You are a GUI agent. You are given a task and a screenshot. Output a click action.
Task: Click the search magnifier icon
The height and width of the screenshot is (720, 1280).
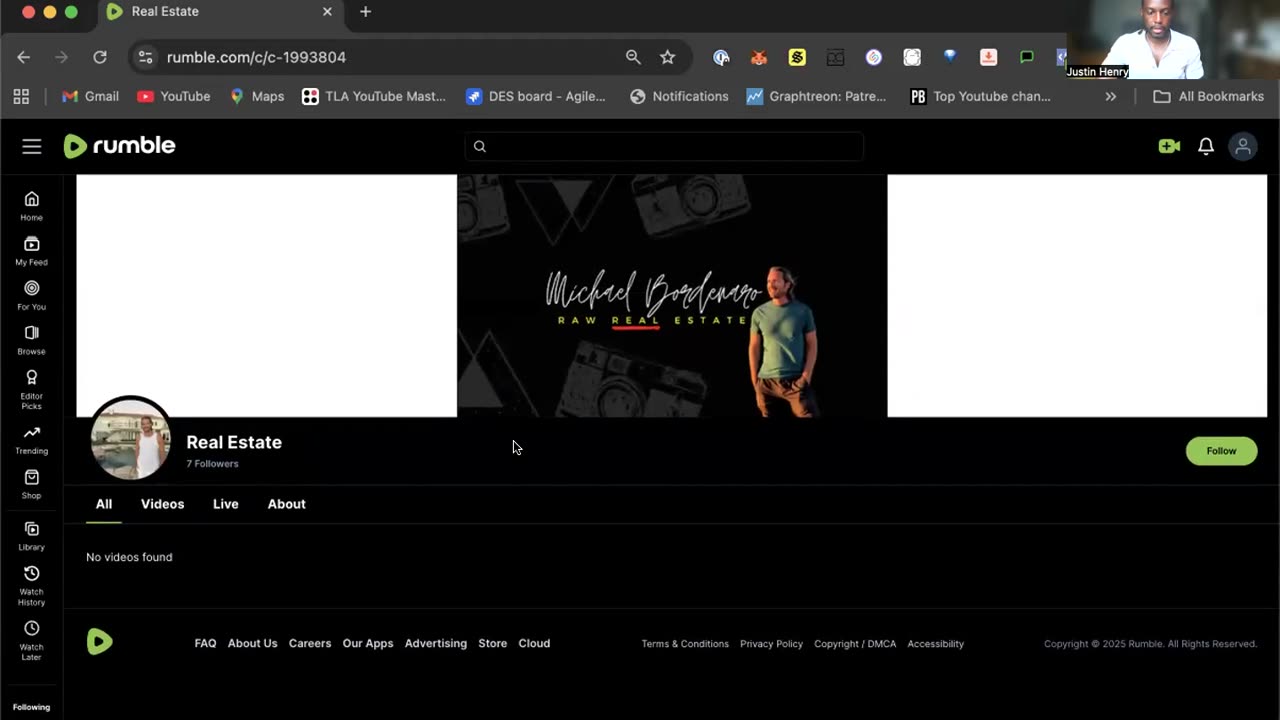tap(480, 146)
